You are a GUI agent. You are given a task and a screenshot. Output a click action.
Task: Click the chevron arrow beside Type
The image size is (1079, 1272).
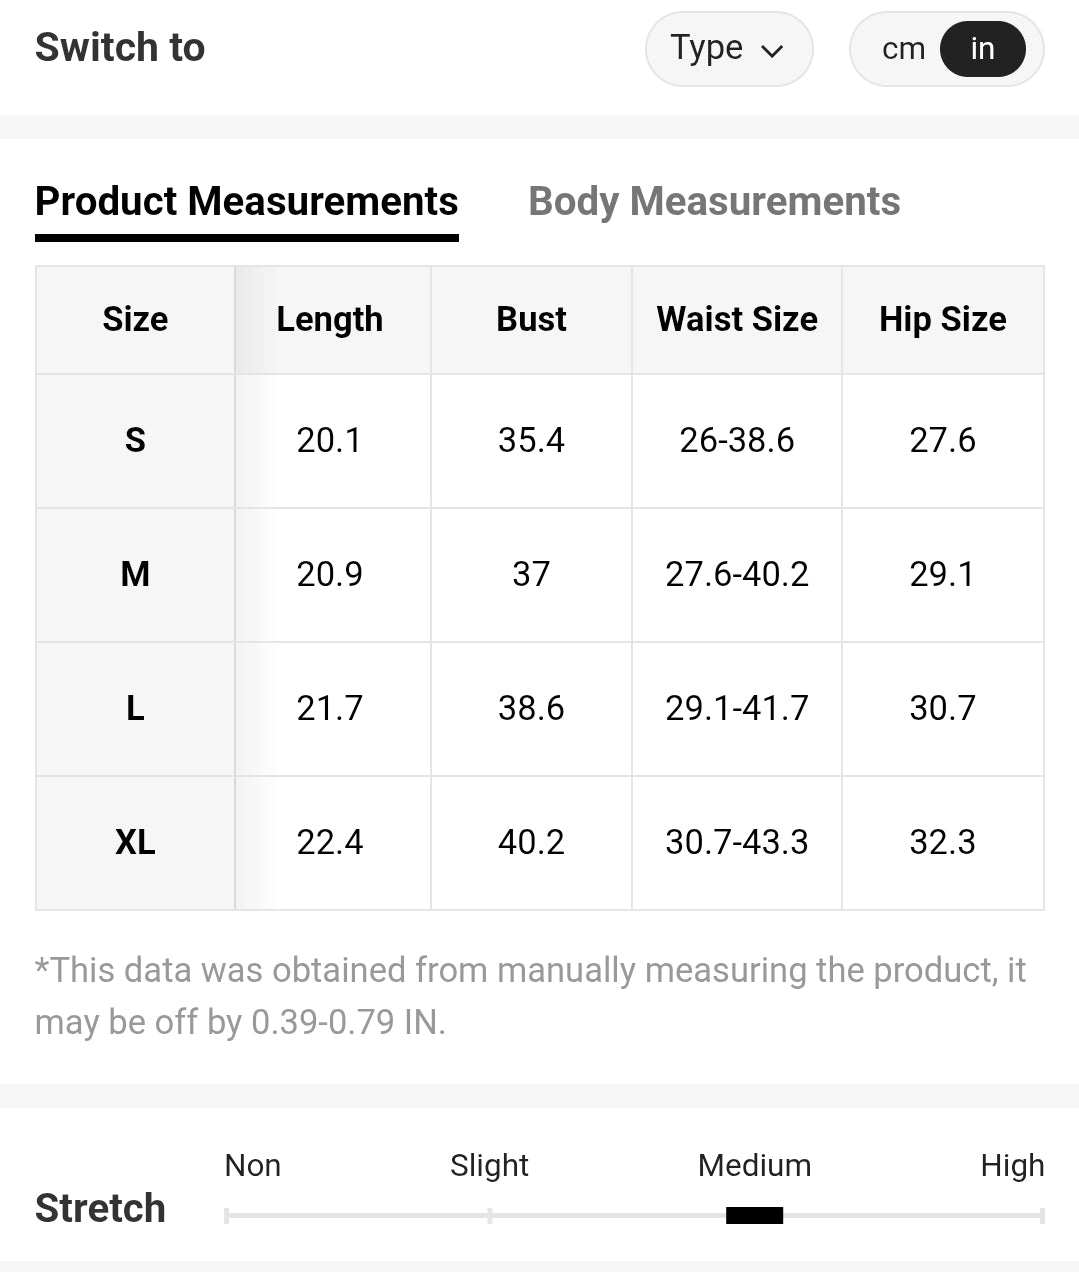click(772, 51)
